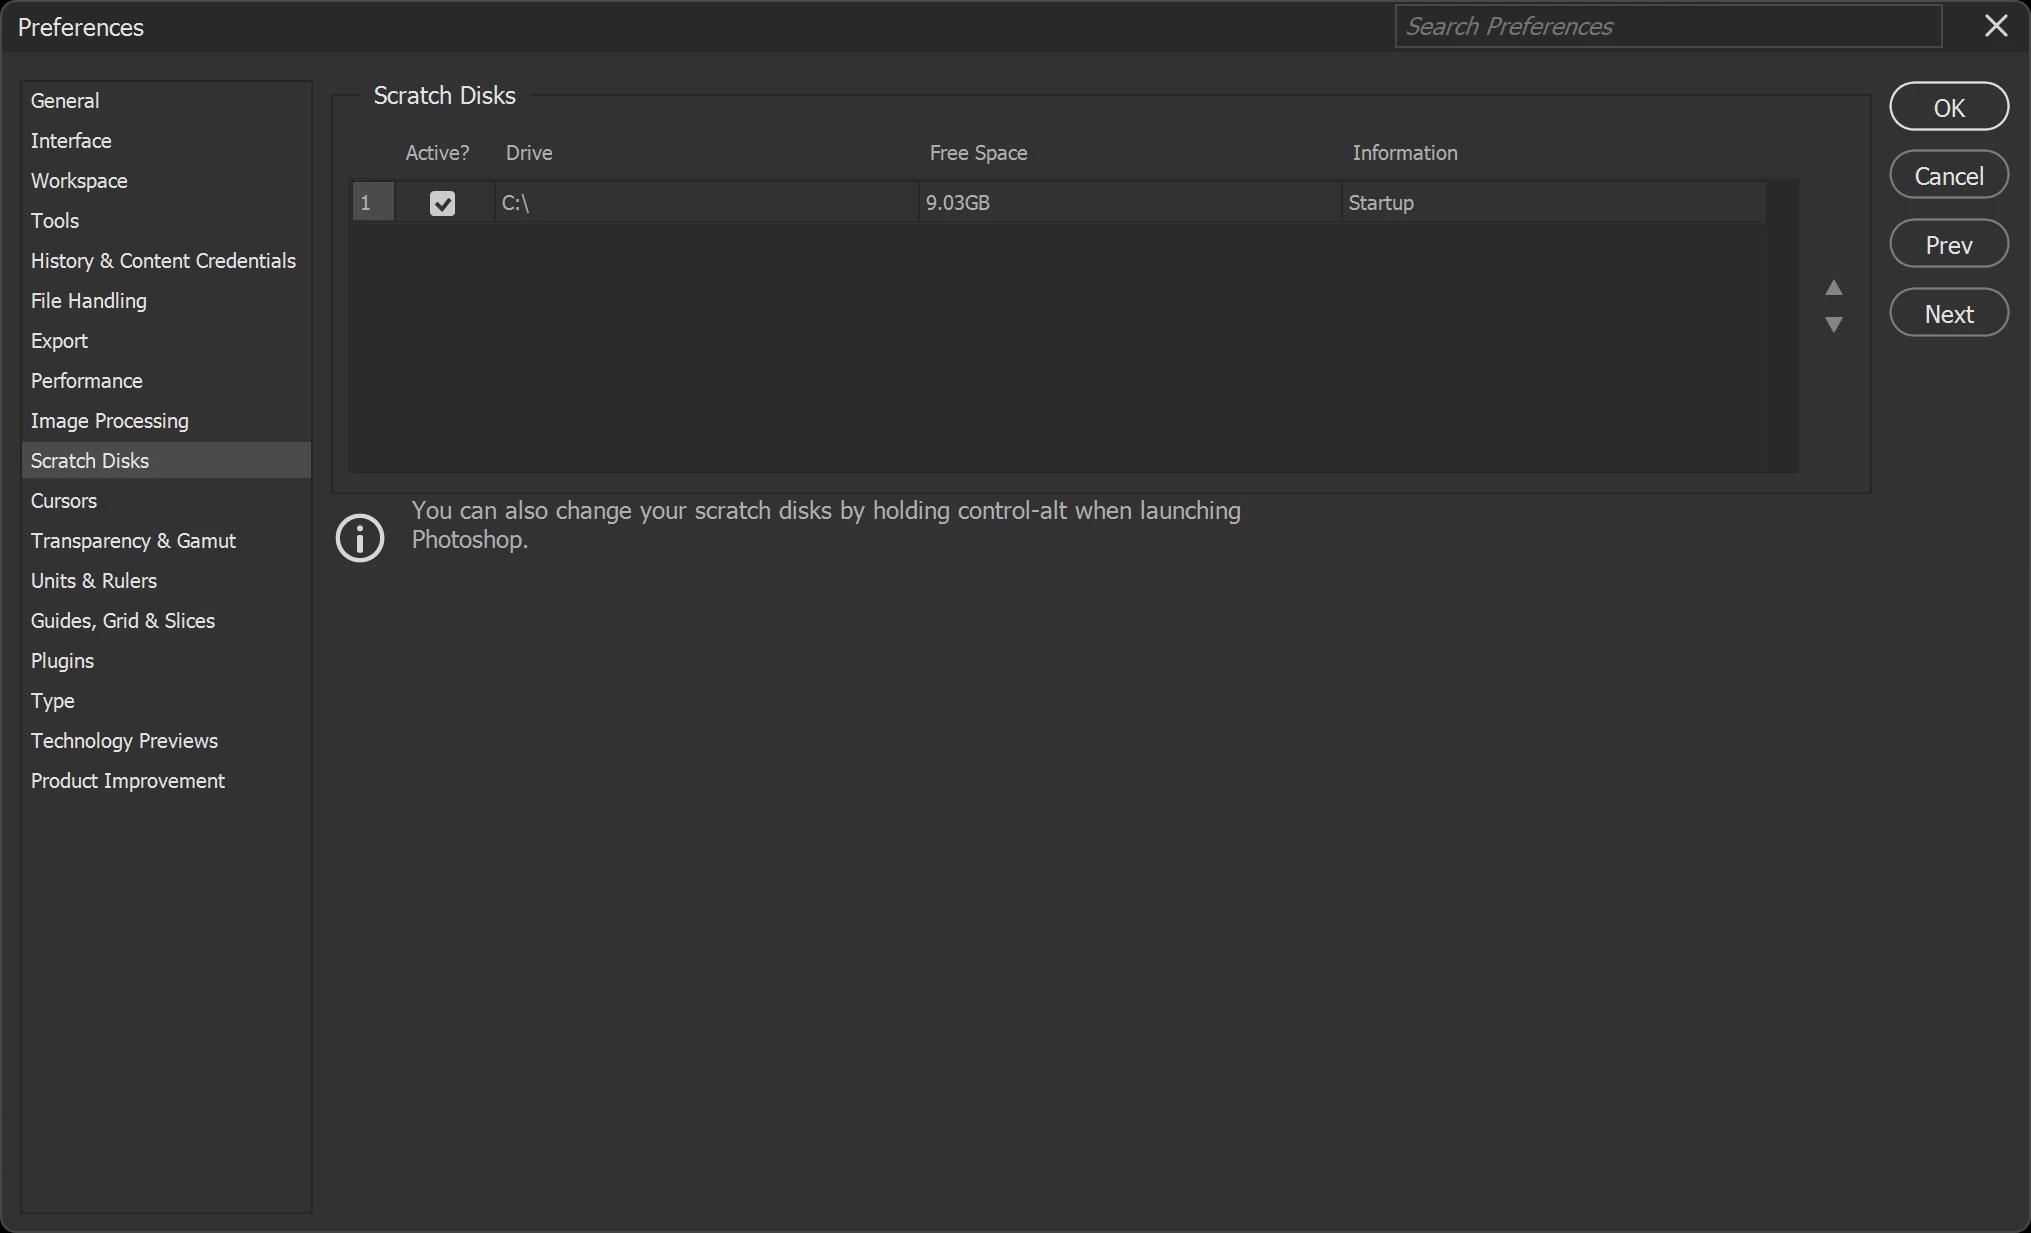Uncheck the C:\ drive Active checkbox
This screenshot has width=2031, height=1233.
pos(442,203)
